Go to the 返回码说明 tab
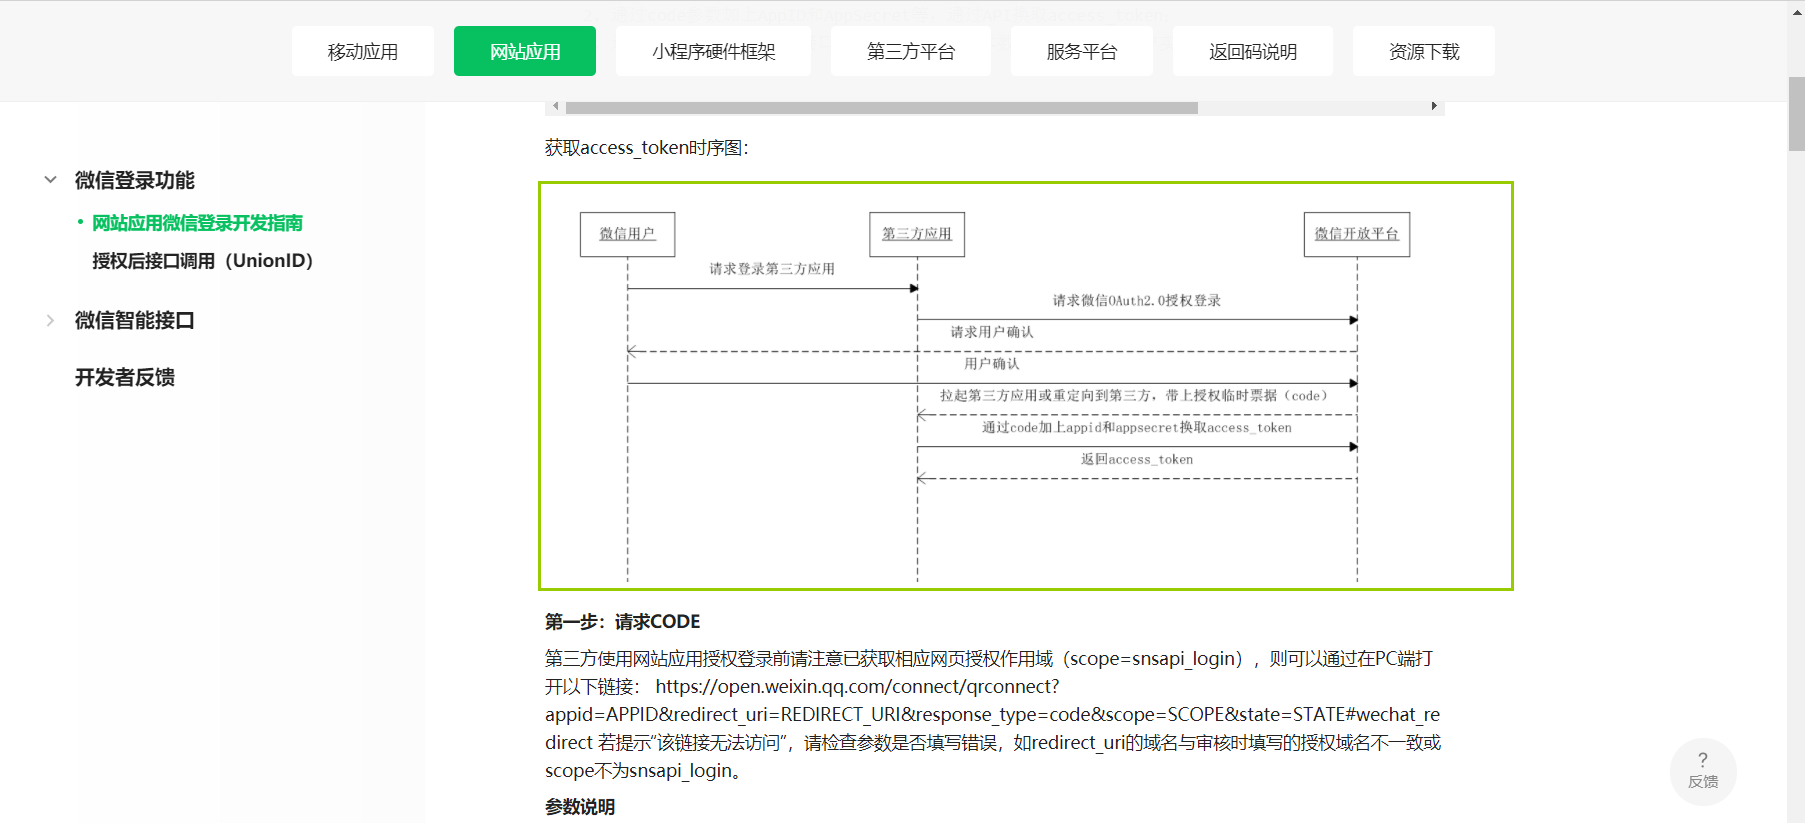The height and width of the screenshot is (823, 1805). point(1253,51)
